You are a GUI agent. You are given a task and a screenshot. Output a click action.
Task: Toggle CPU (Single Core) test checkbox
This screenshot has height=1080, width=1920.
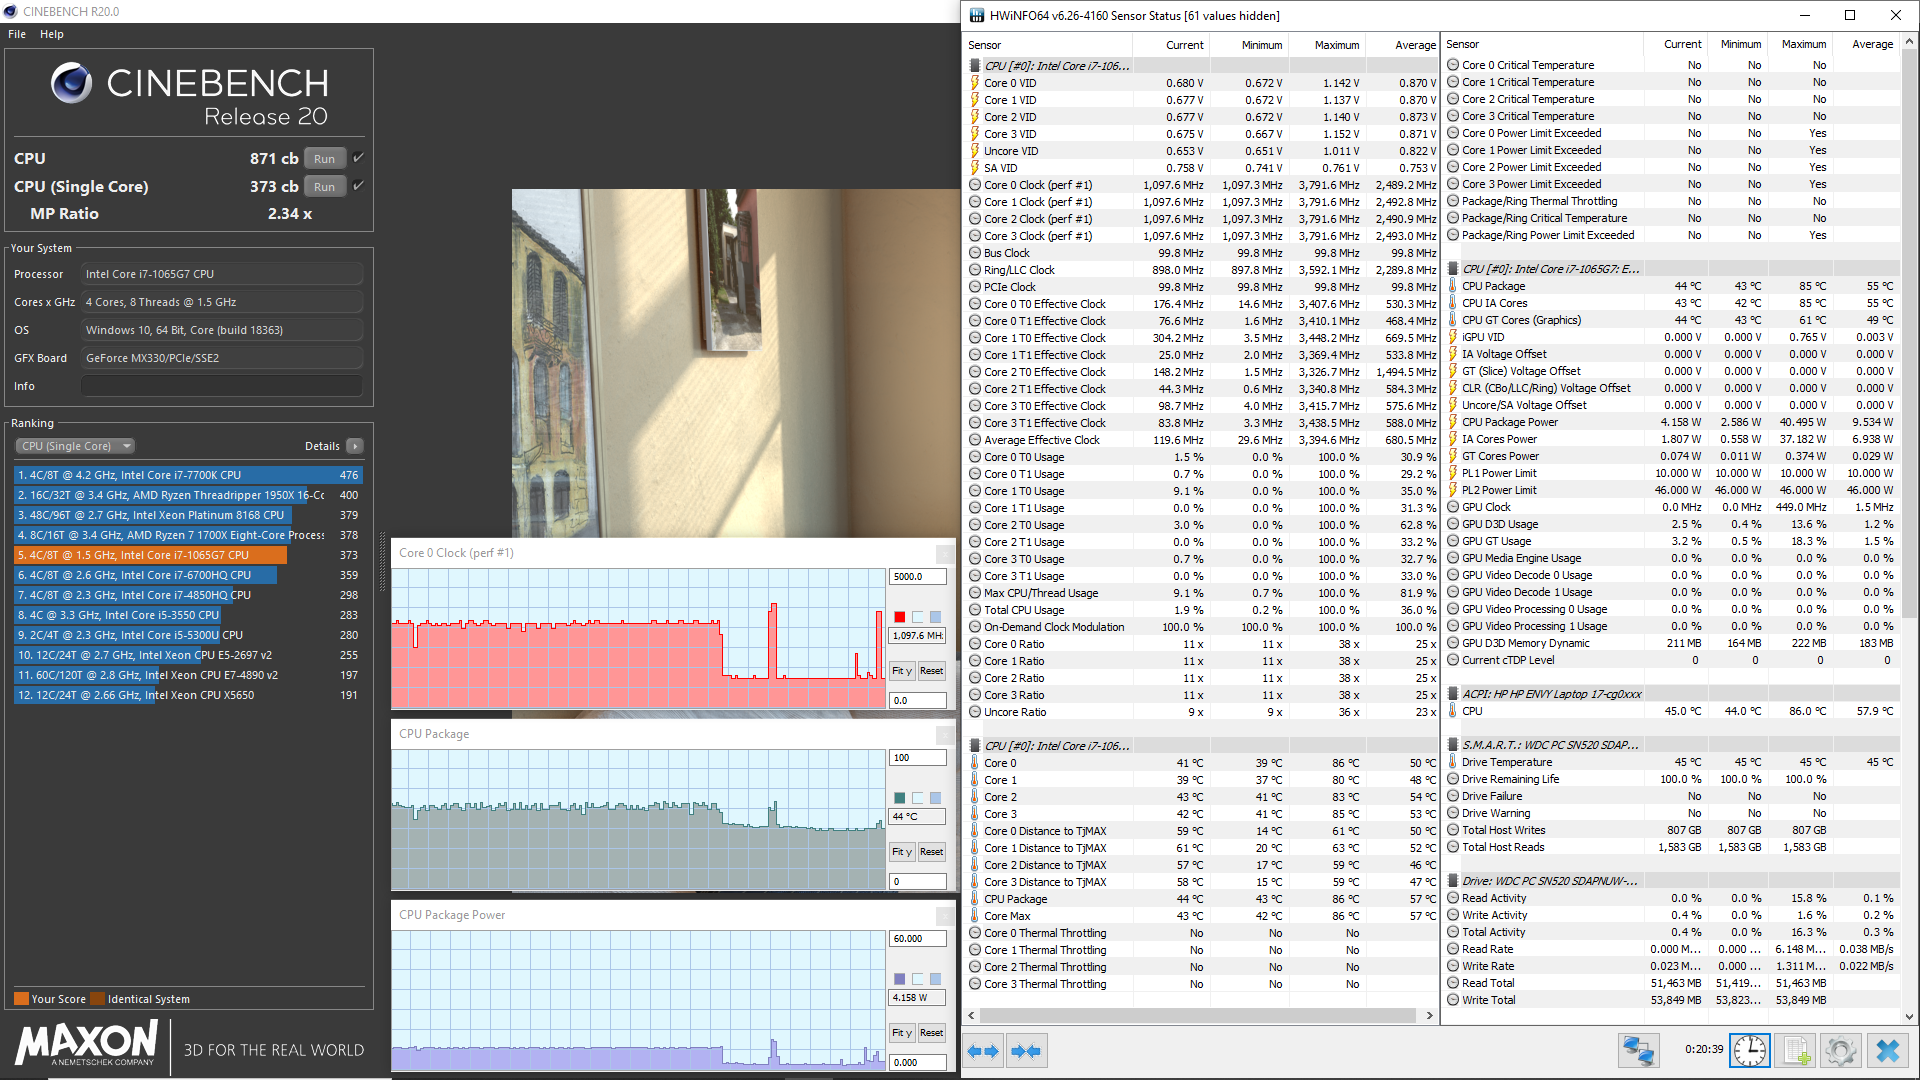(x=359, y=186)
